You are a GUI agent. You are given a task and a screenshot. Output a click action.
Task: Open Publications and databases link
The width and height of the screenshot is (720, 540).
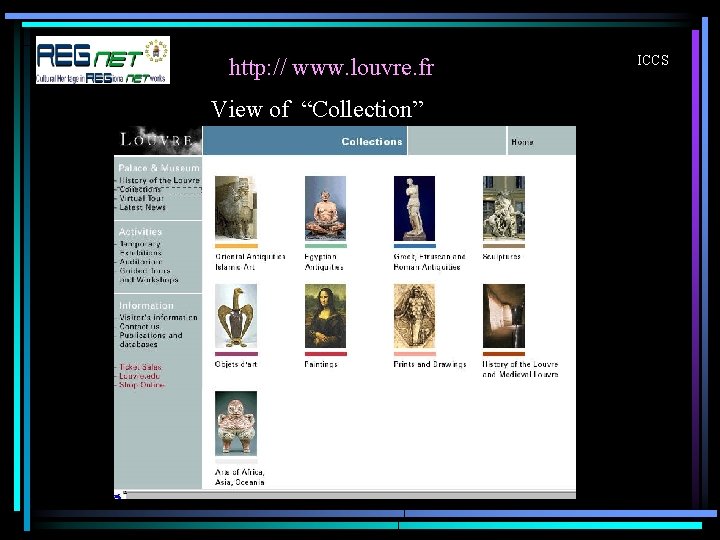[151, 340]
